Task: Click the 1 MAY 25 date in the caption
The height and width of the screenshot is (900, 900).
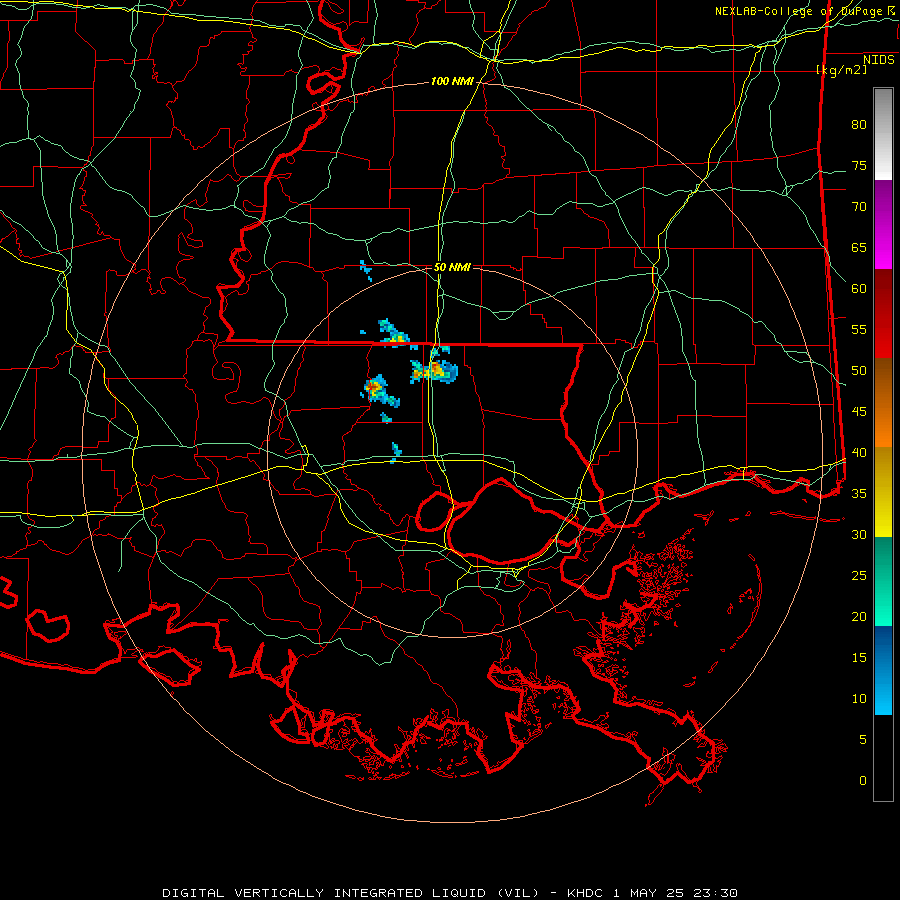Action: [648, 893]
